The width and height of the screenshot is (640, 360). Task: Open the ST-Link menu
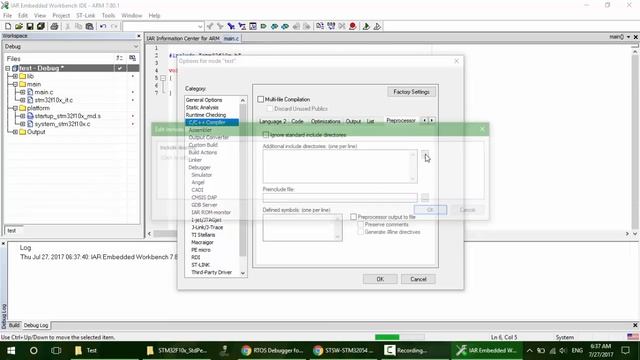point(85,16)
